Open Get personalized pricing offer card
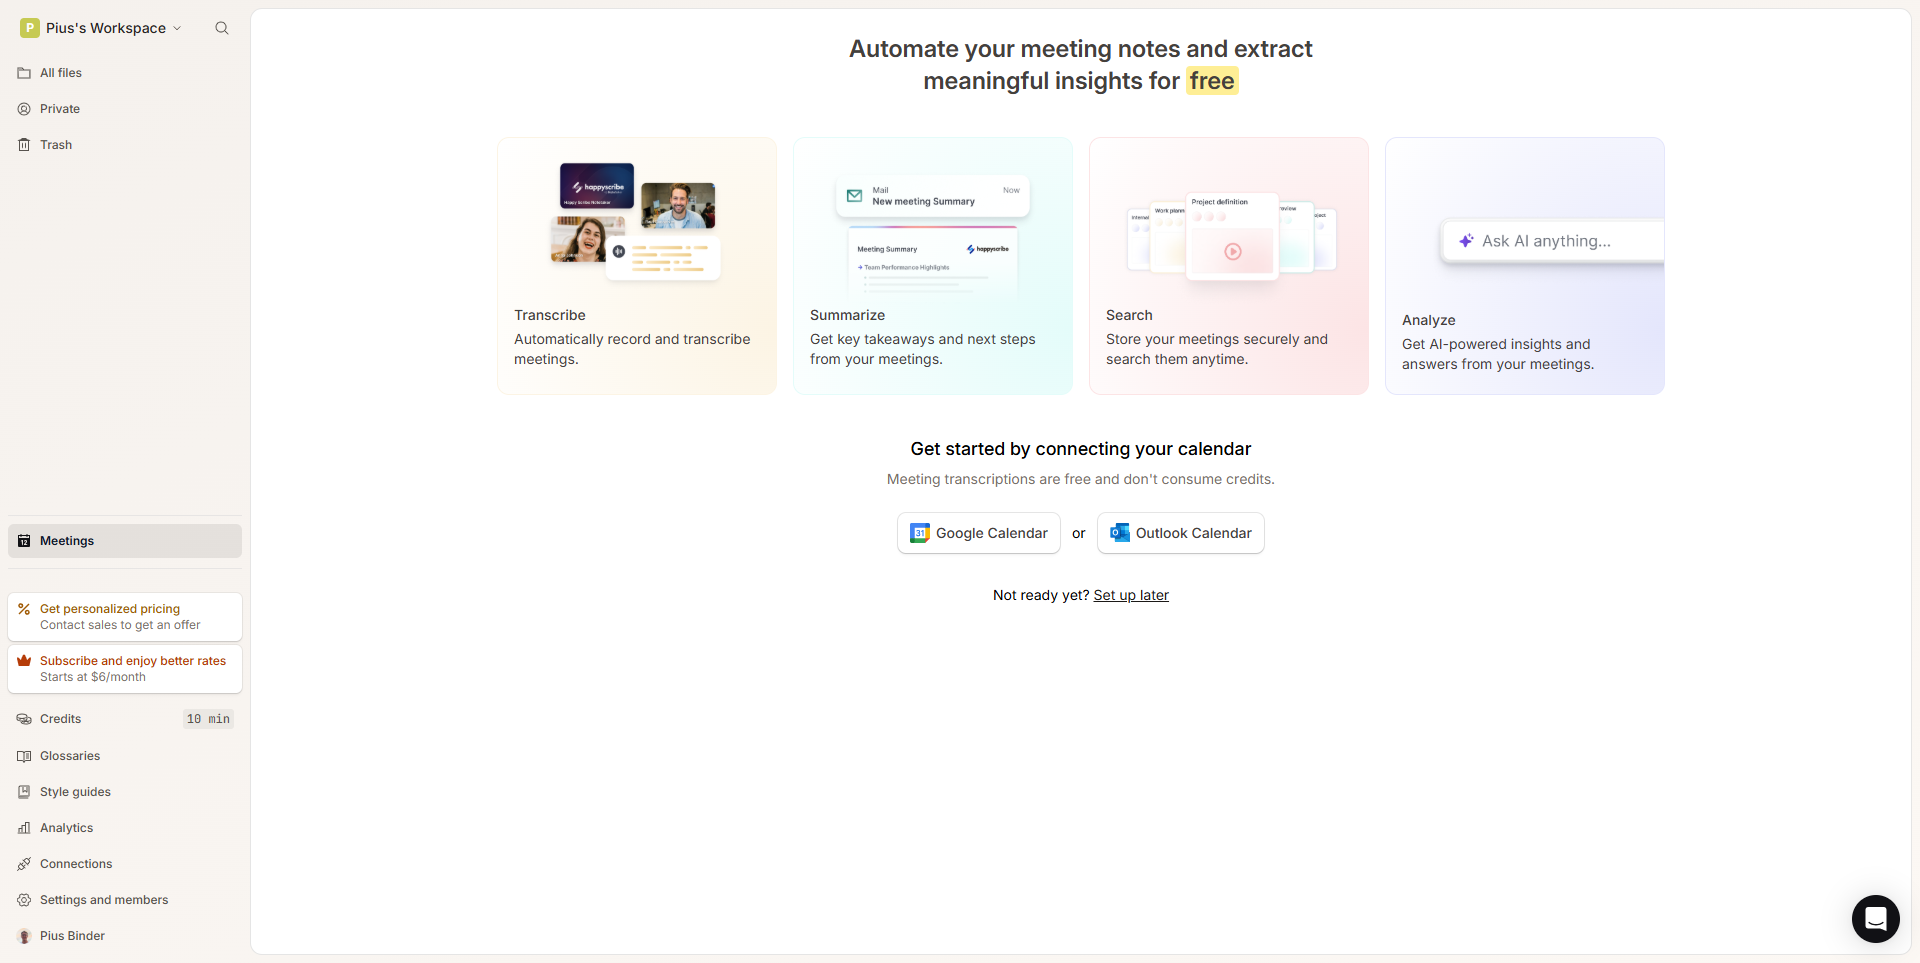 coord(124,617)
